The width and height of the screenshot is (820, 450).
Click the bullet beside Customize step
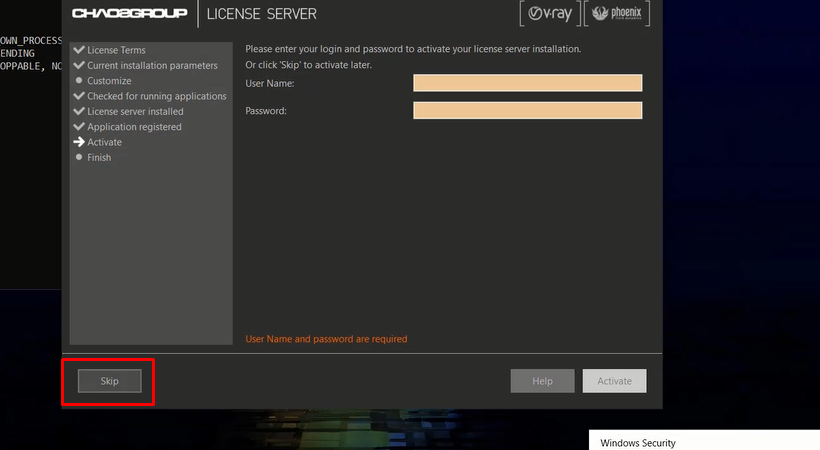79,81
